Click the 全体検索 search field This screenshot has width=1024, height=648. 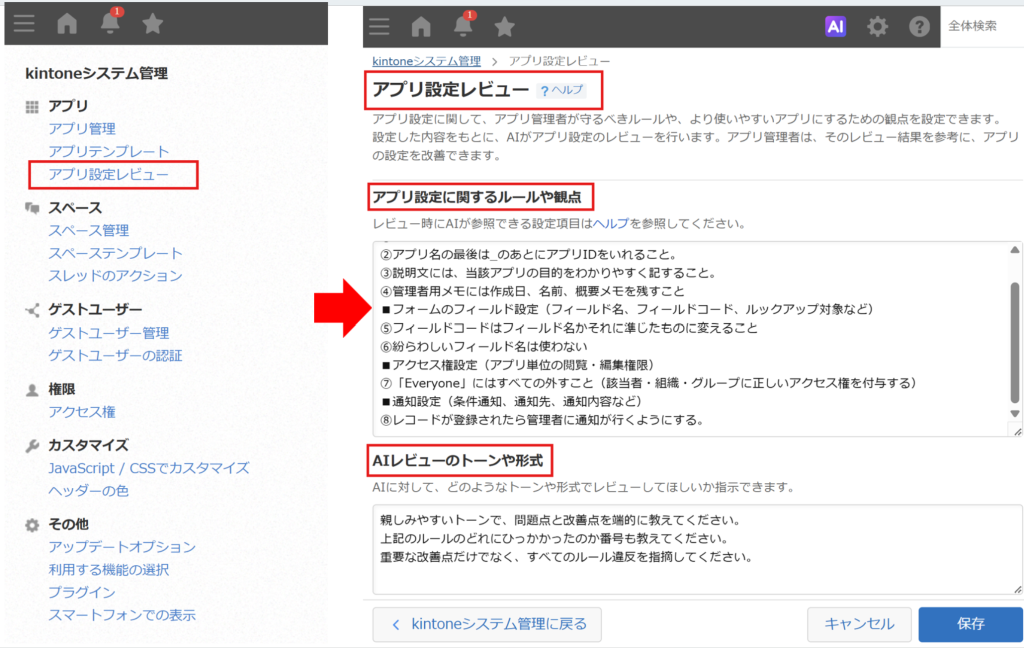tap(982, 26)
